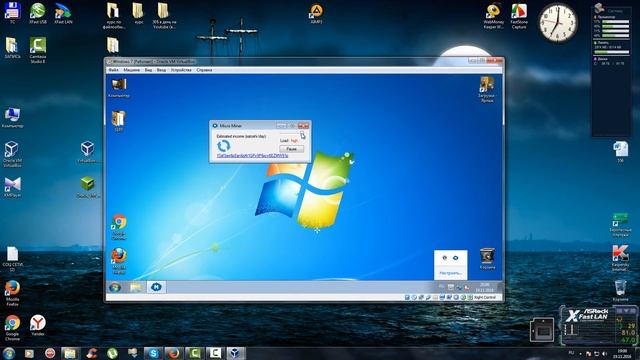Open Skype from the host taskbar
Image resolution: width=640 pixels, height=360 pixels.
point(153,353)
